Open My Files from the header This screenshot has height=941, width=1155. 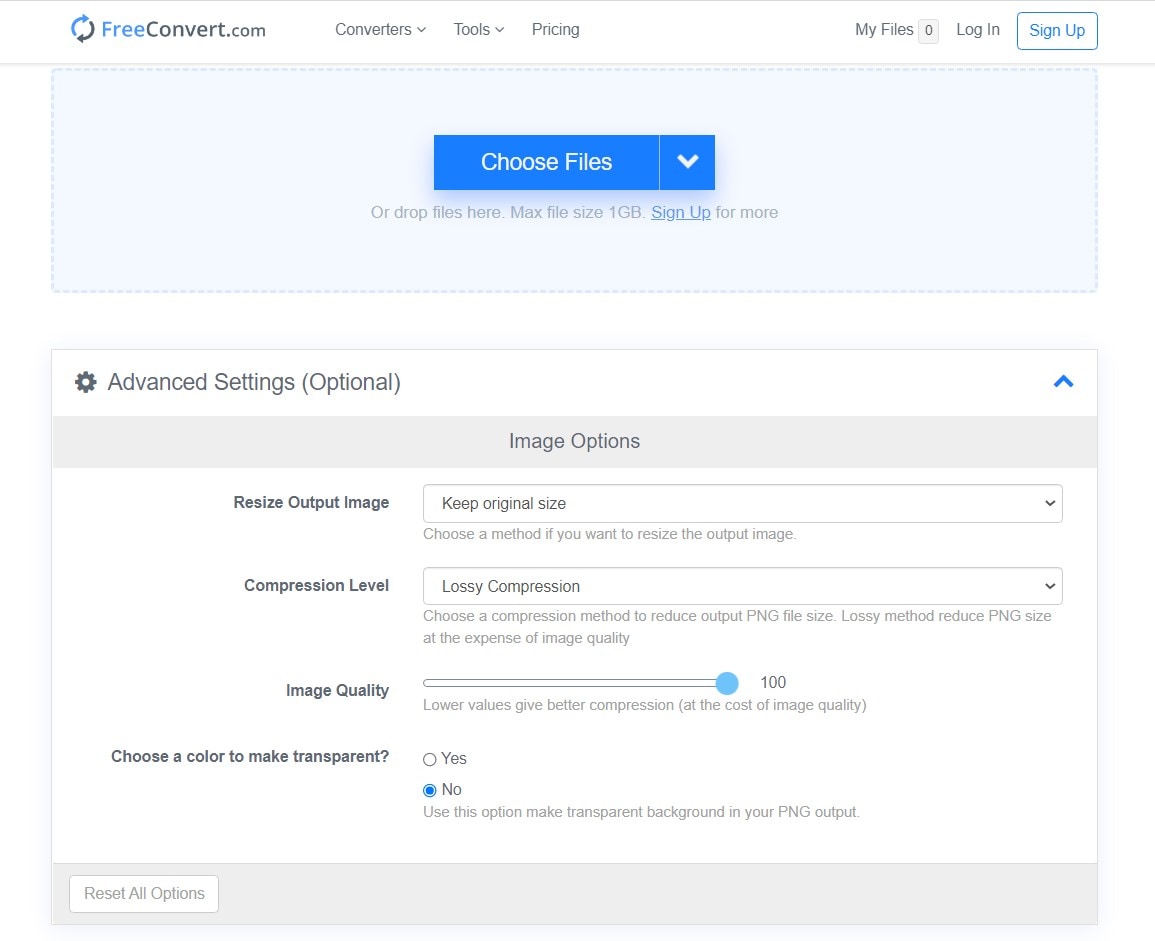(883, 30)
